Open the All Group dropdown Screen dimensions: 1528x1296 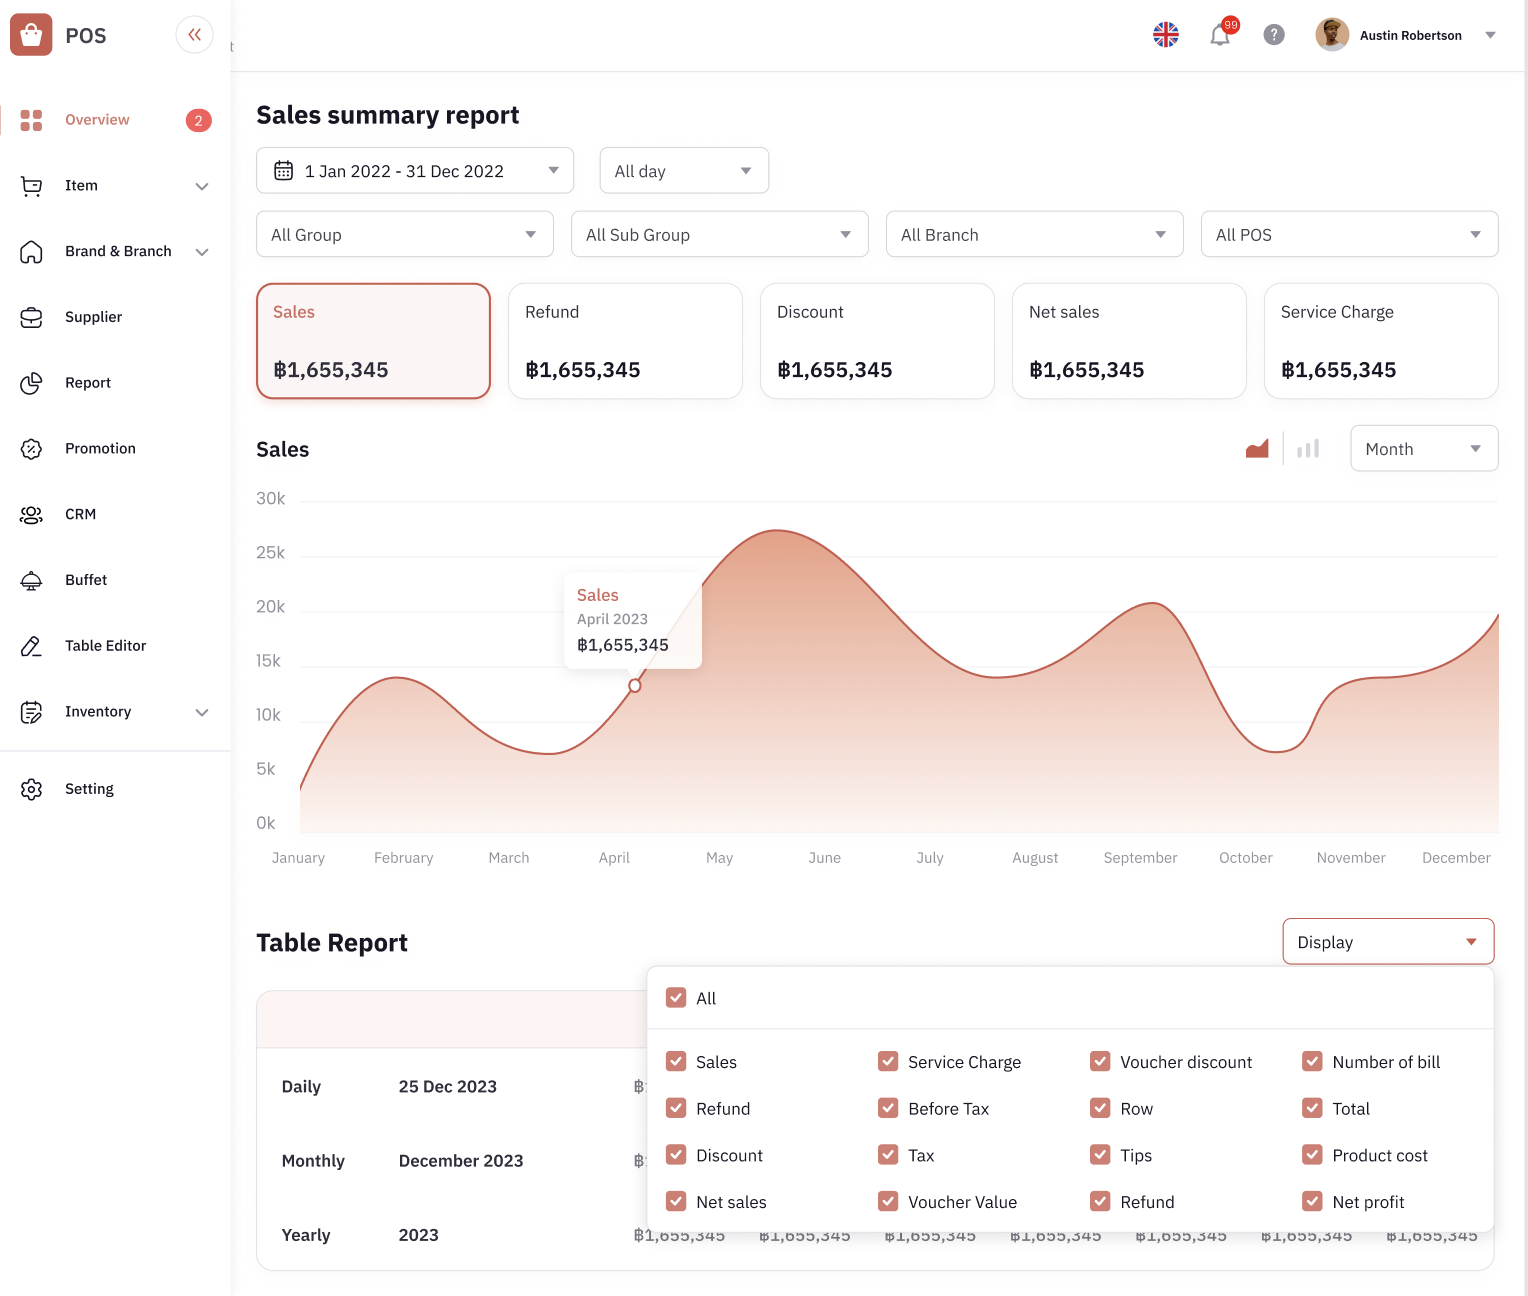click(405, 235)
